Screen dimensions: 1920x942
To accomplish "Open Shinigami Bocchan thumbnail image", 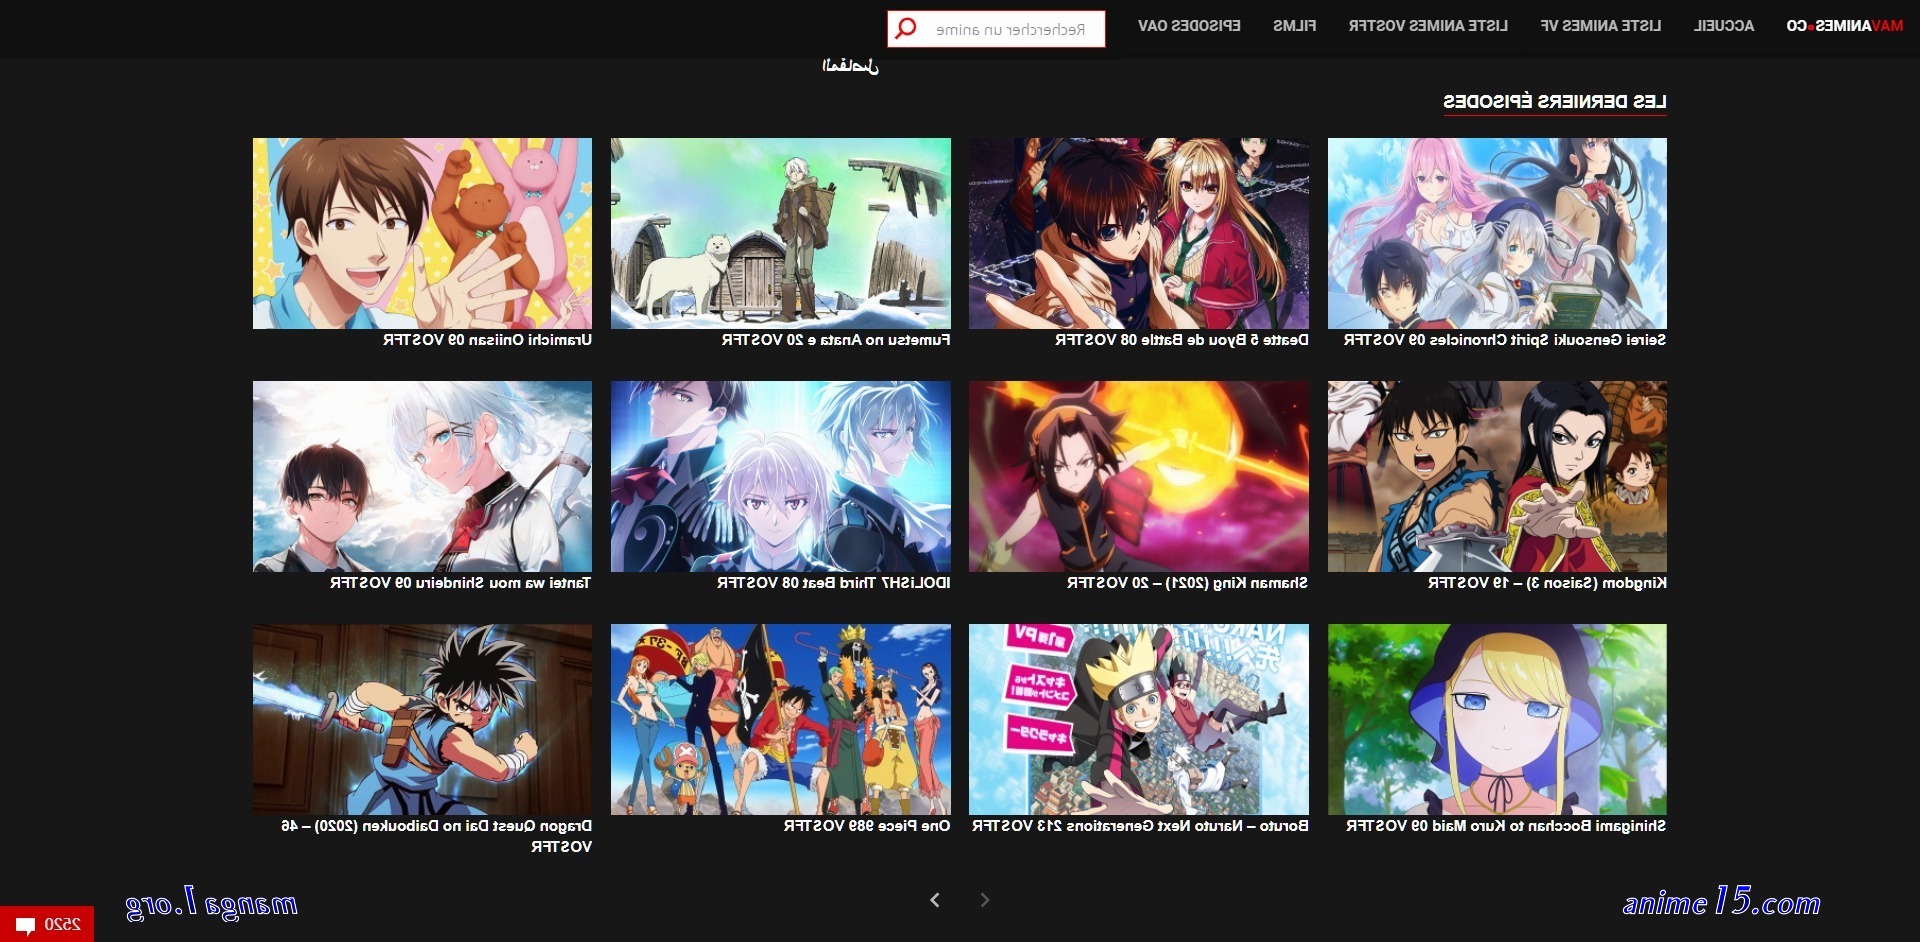I will (1497, 719).
